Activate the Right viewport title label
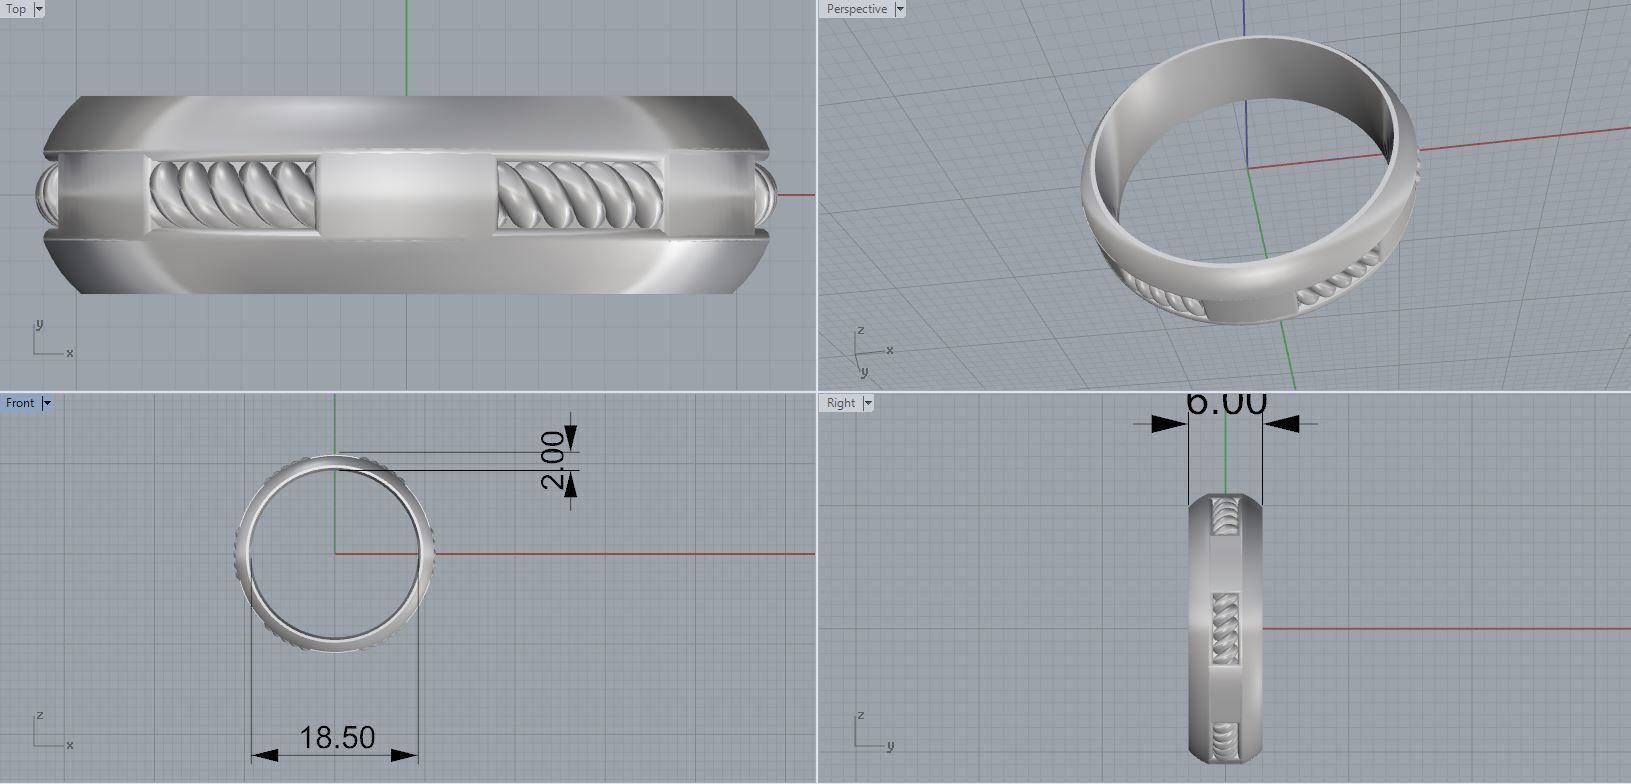The width and height of the screenshot is (1631, 784). [841, 403]
